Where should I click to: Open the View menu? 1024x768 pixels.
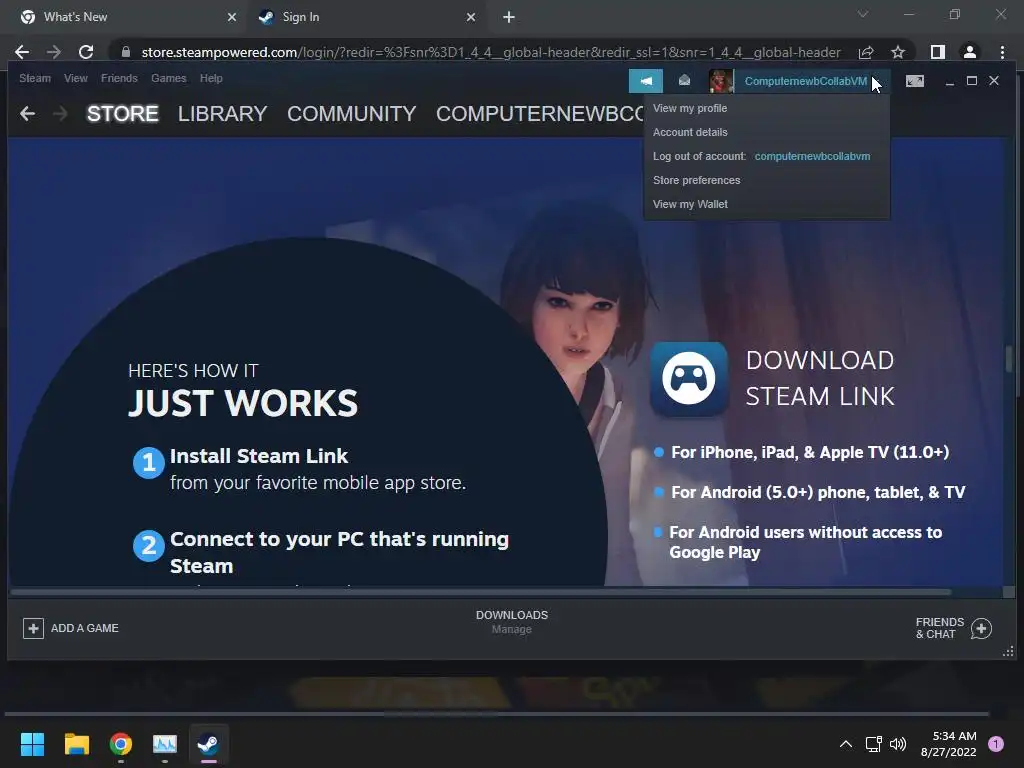76,78
